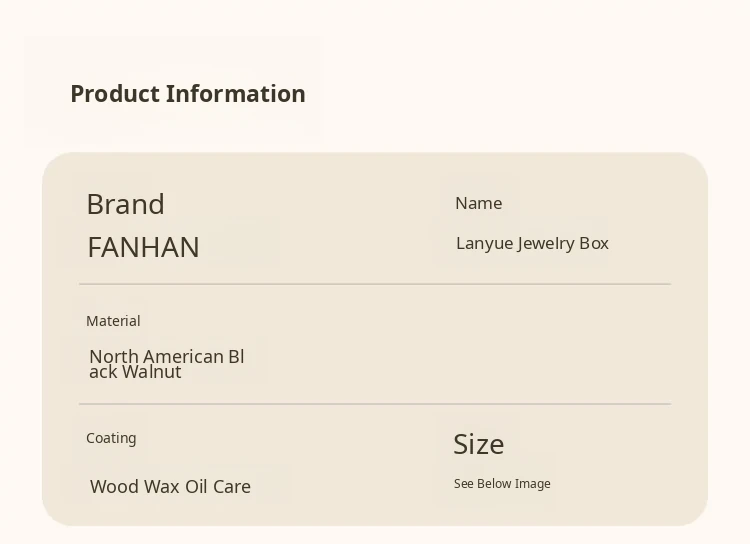Image resolution: width=750 pixels, height=544 pixels.
Task: Click the divider line above the Coating row
Action: click(x=375, y=404)
